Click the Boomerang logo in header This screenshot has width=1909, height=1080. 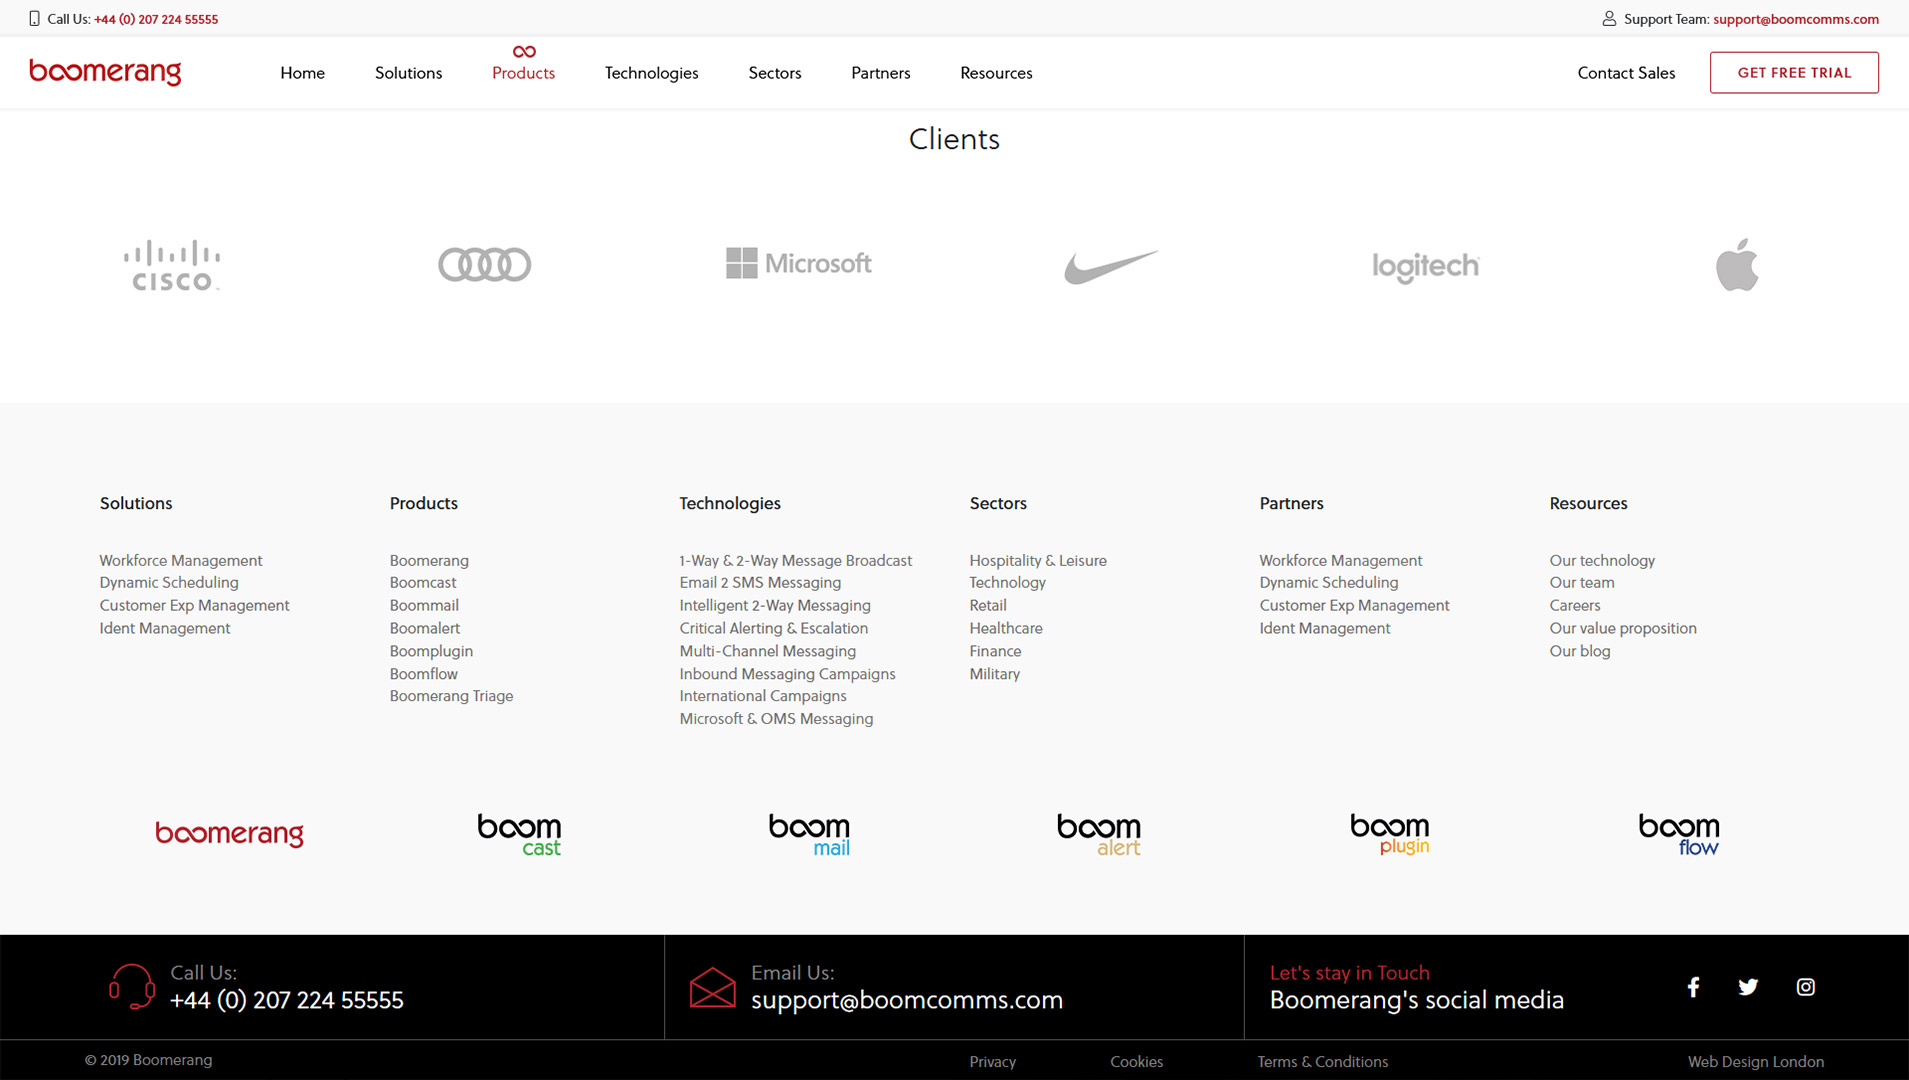[105, 72]
